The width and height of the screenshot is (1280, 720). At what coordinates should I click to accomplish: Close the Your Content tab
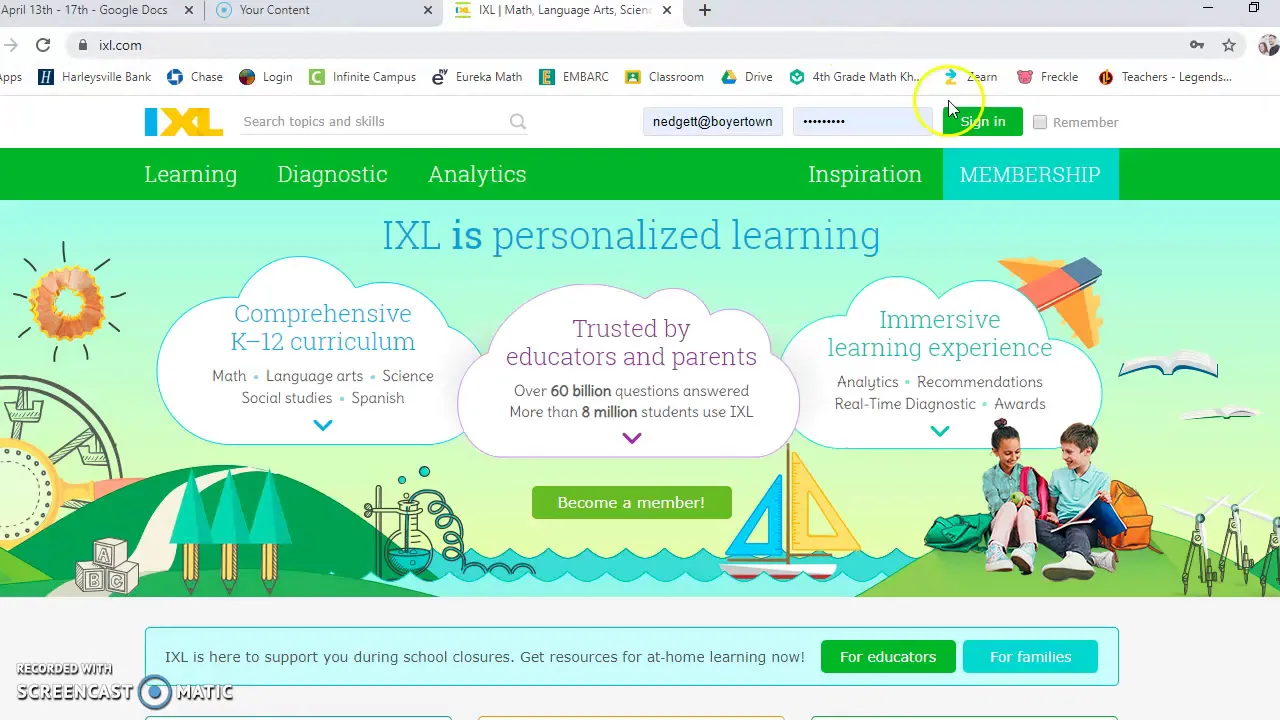coord(428,10)
